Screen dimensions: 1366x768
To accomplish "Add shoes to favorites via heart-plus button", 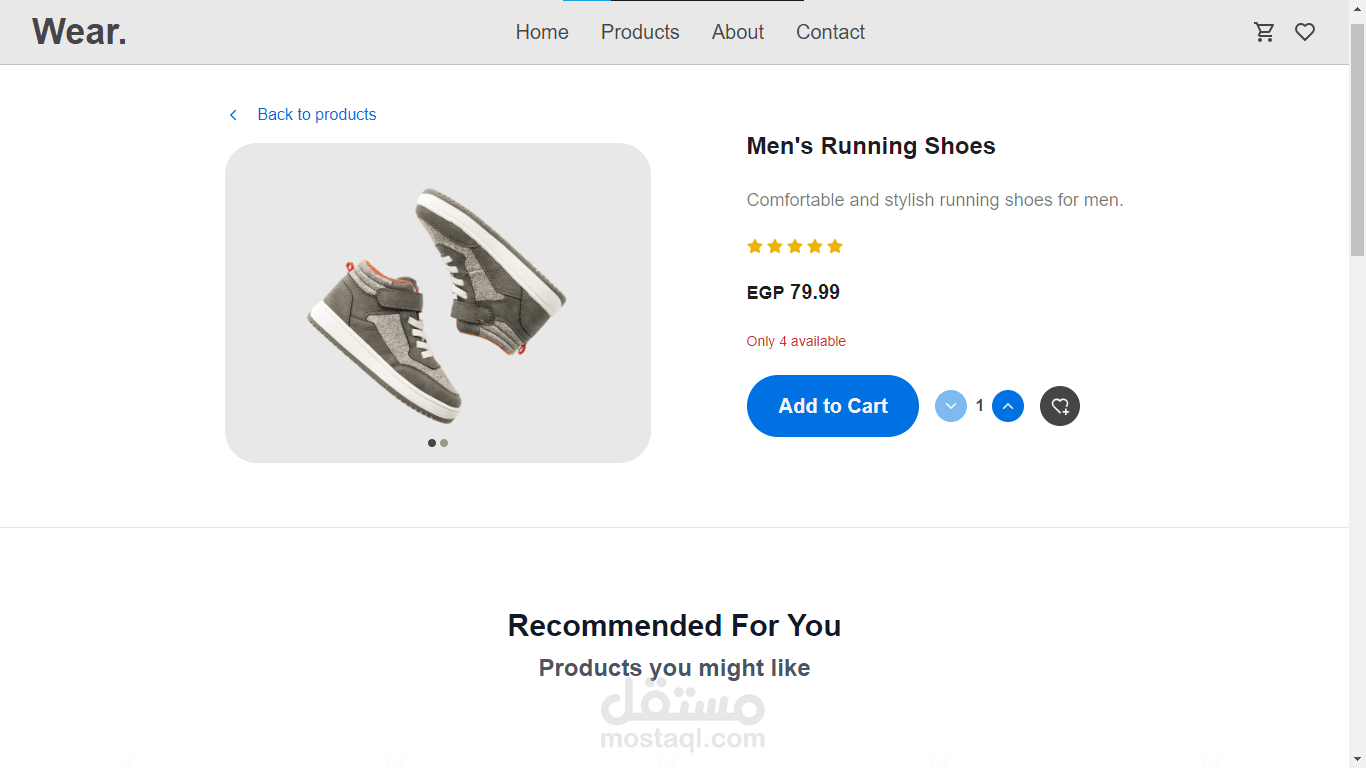I will [1060, 406].
